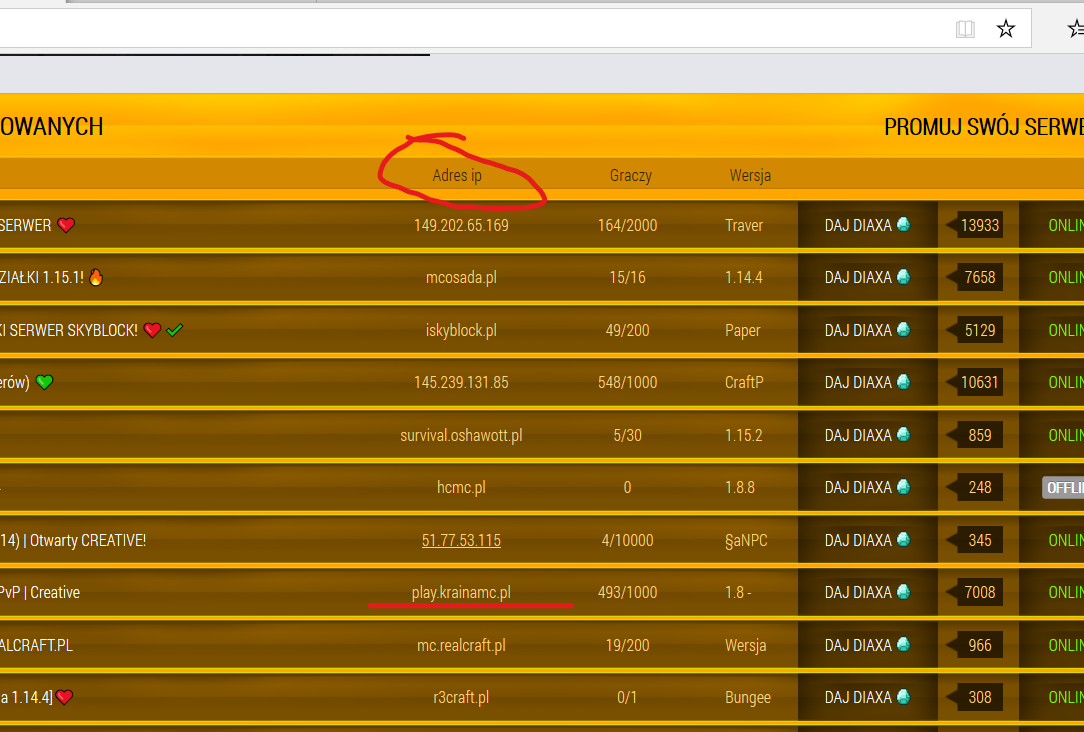Select the play.krainamc.pl server address
1084x732 pixels.
pyautogui.click(x=461, y=592)
